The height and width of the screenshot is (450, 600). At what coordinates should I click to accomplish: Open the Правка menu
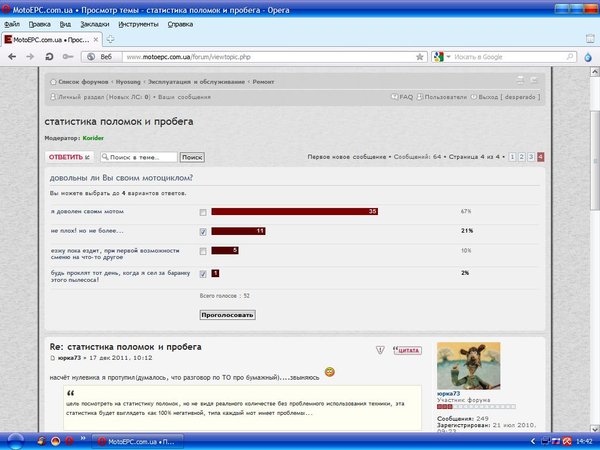click(x=39, y=24)
